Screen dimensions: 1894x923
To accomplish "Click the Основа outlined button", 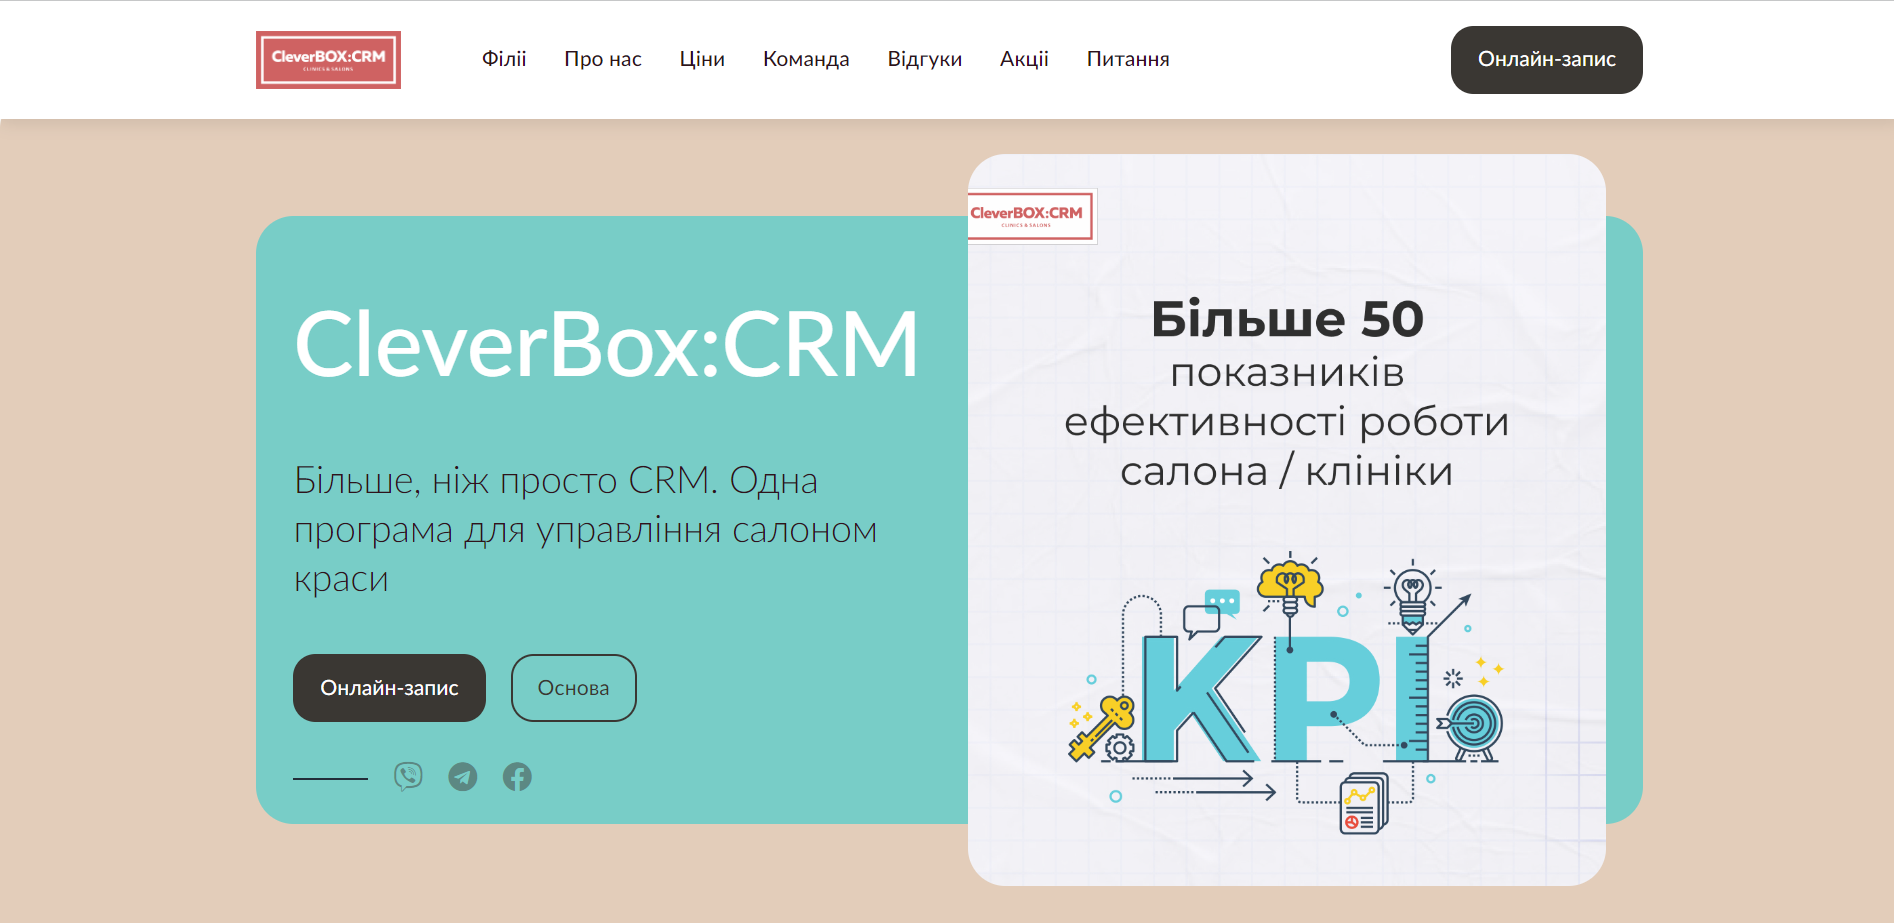I will [574, 688].
